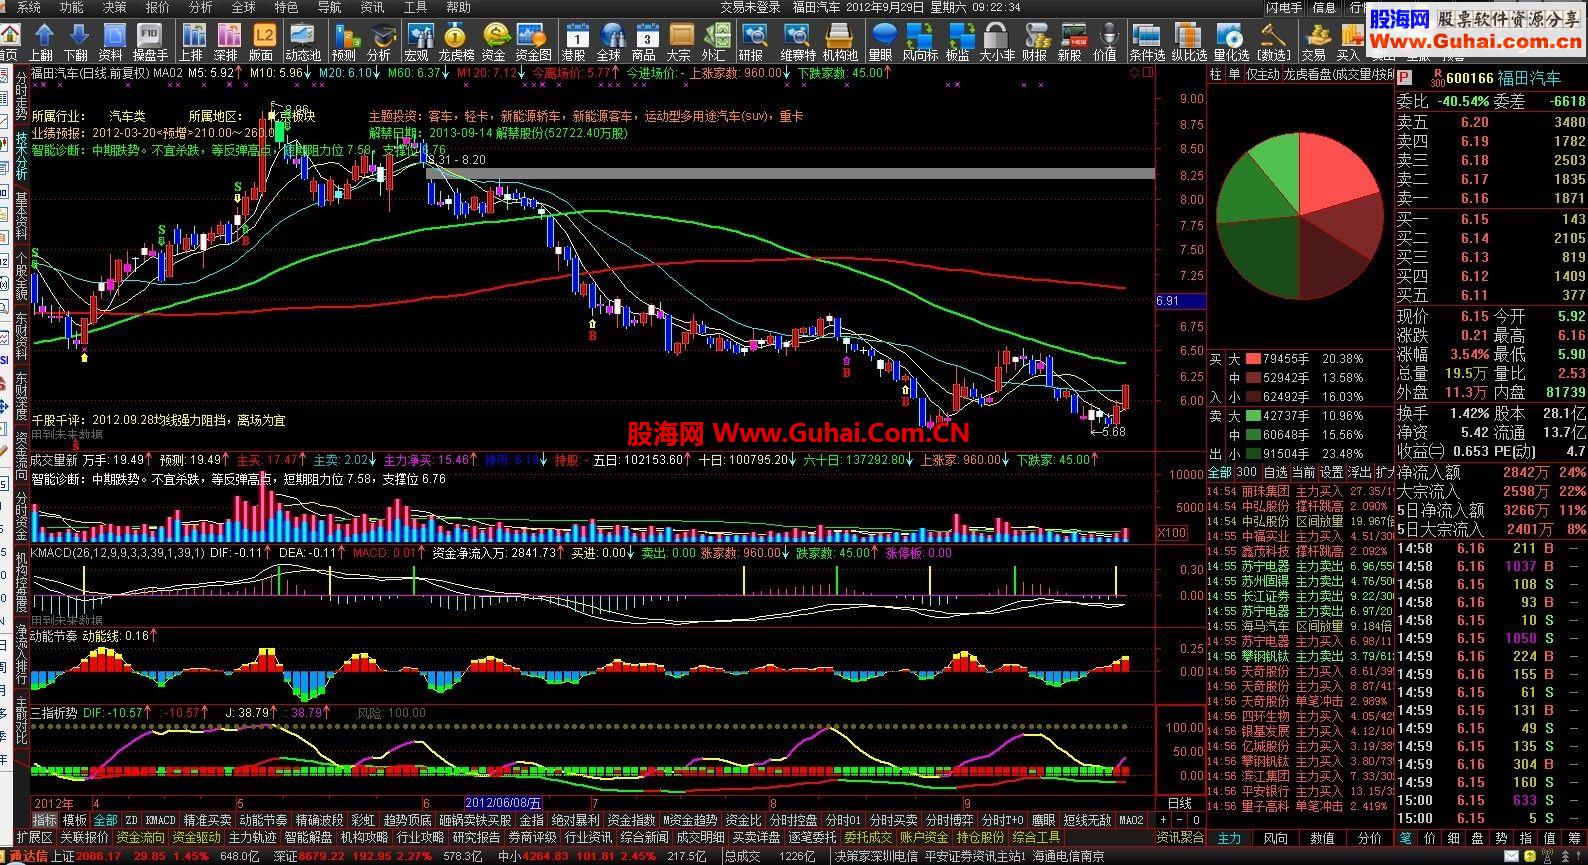Click the 日线 period selector

click(x=1180, y=803)
